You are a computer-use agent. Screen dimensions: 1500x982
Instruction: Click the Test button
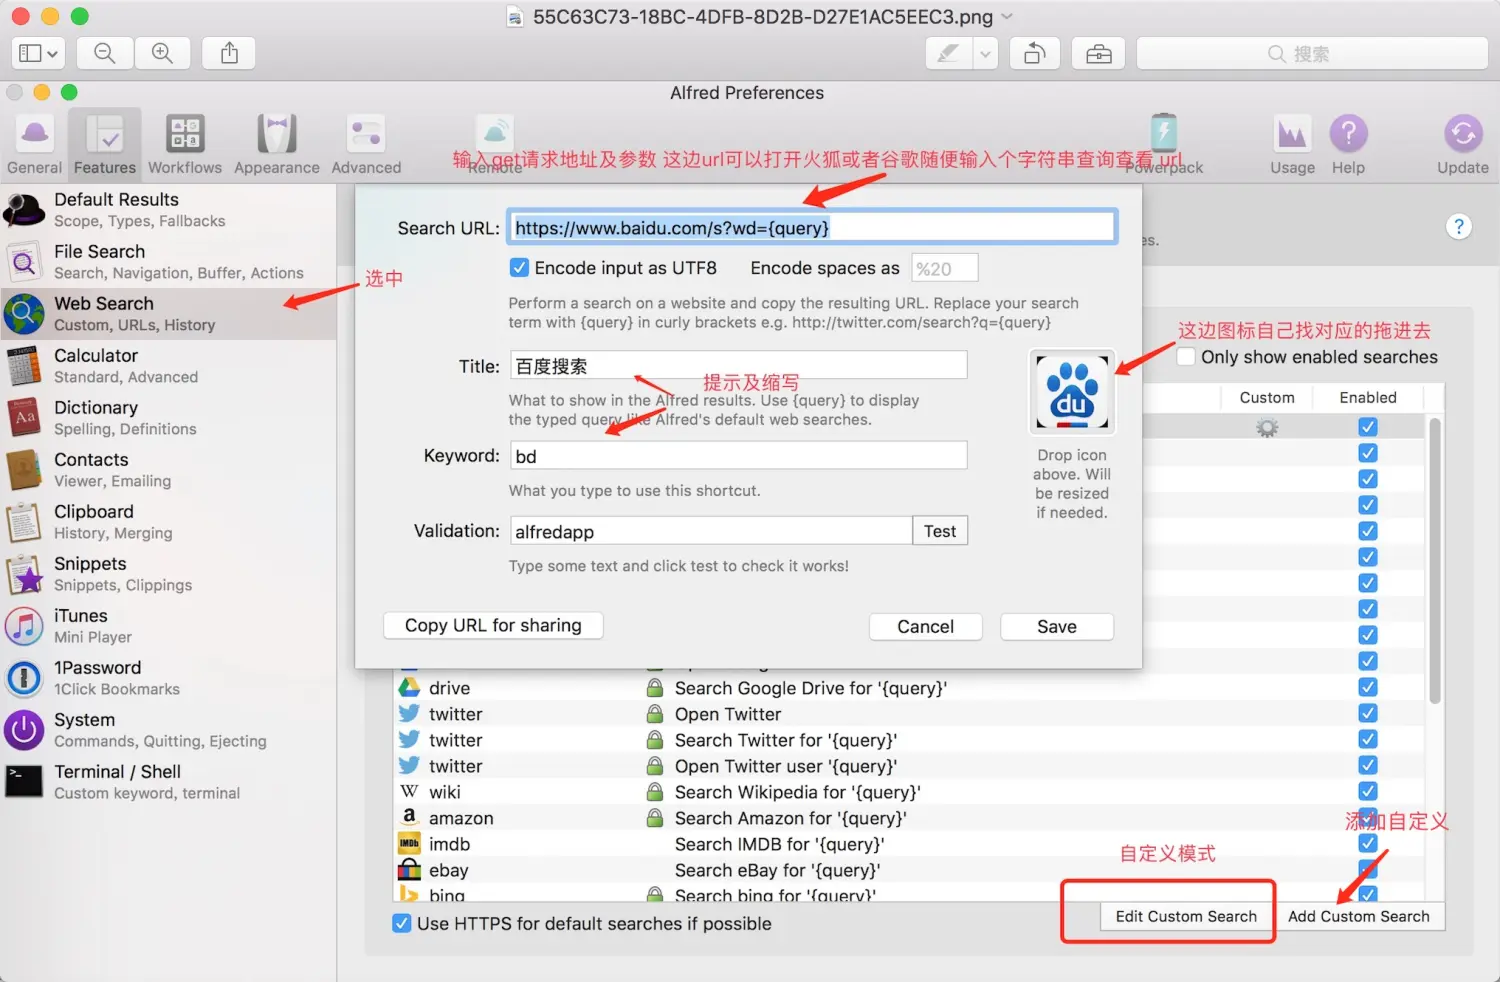(x=940, y=531)
